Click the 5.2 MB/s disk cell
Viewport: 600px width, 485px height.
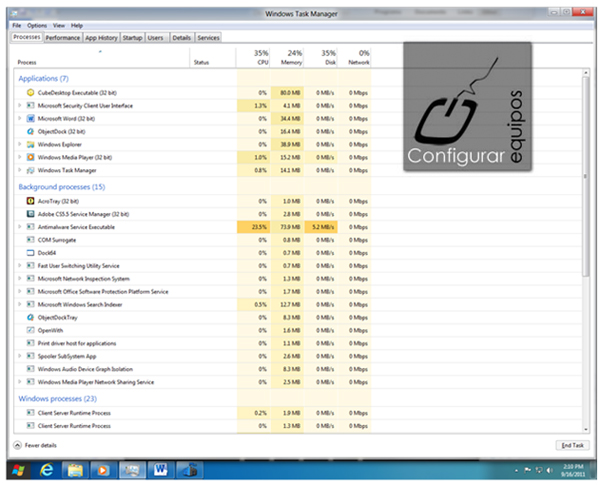tap(321, 227)
